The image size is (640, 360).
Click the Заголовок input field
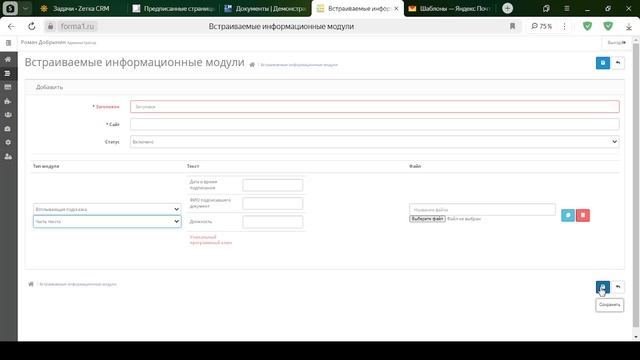(x=375, y=107)
